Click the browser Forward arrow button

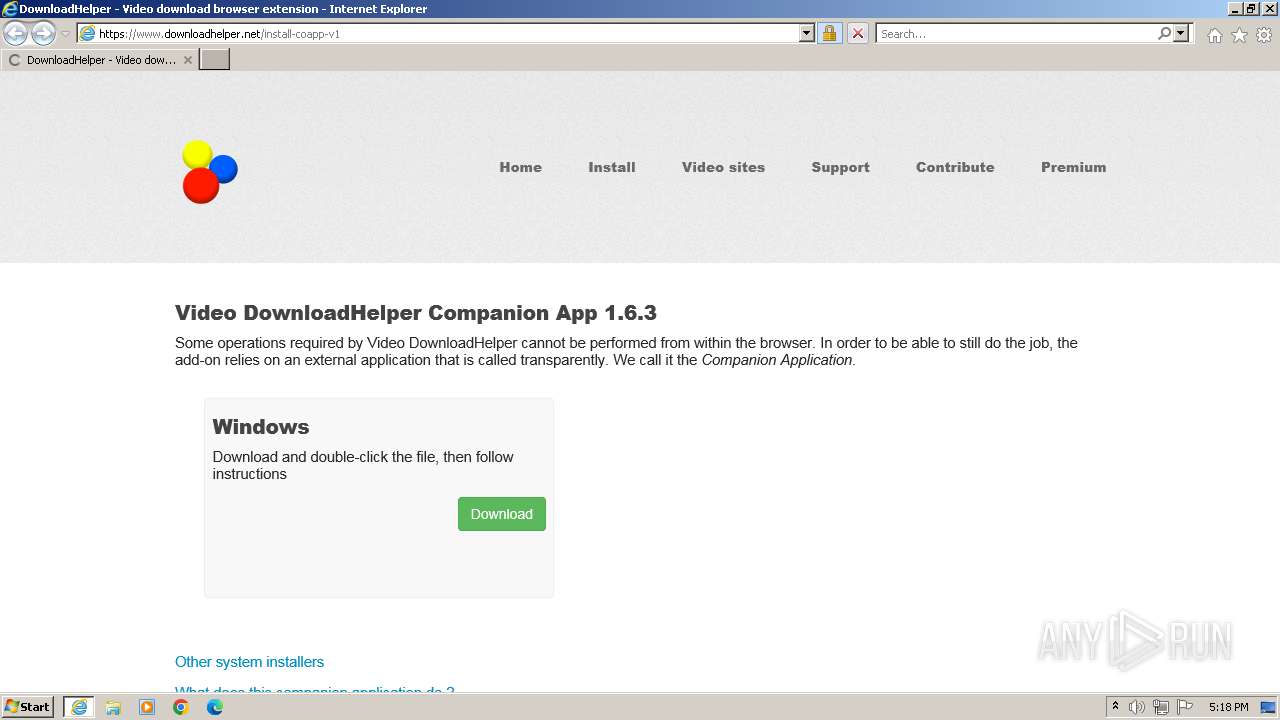point(43,34)
